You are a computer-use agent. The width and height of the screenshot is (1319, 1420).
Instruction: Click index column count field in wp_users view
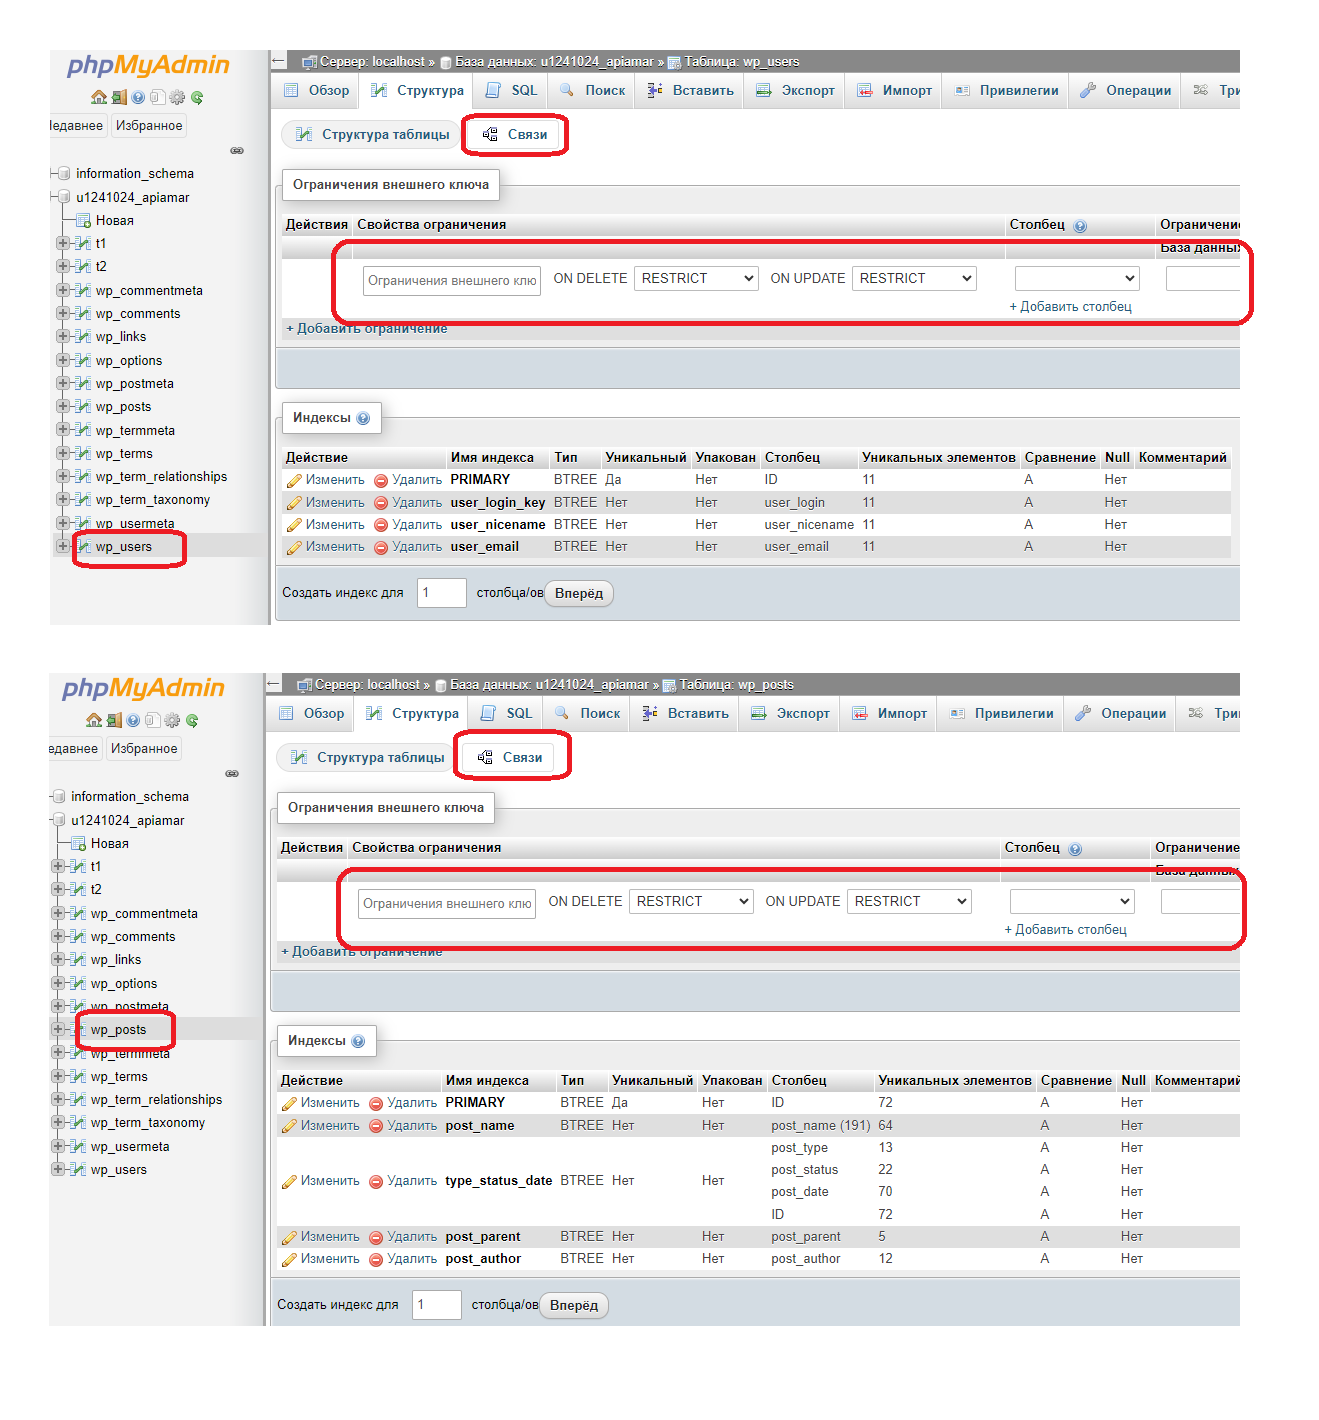click(442, 593)
